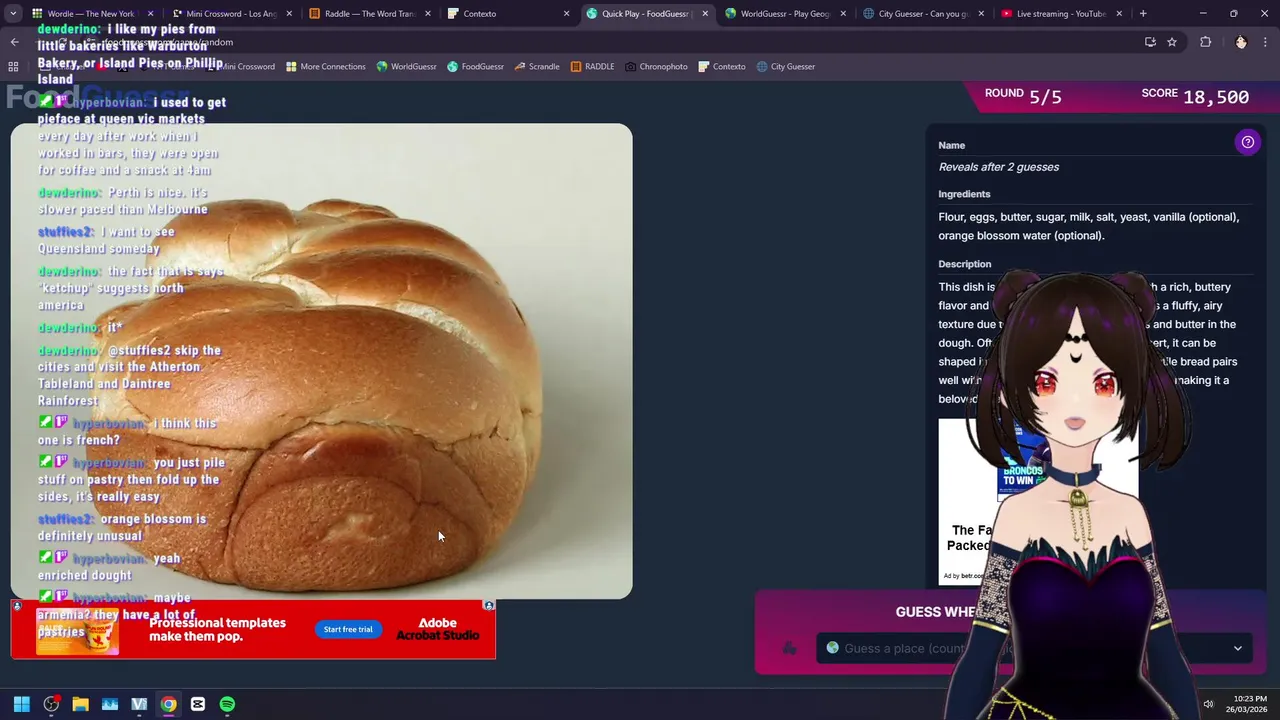Open the Chrome profile avatar
The width and height of the screenshot is (1280, 720).
point(1241,42)
